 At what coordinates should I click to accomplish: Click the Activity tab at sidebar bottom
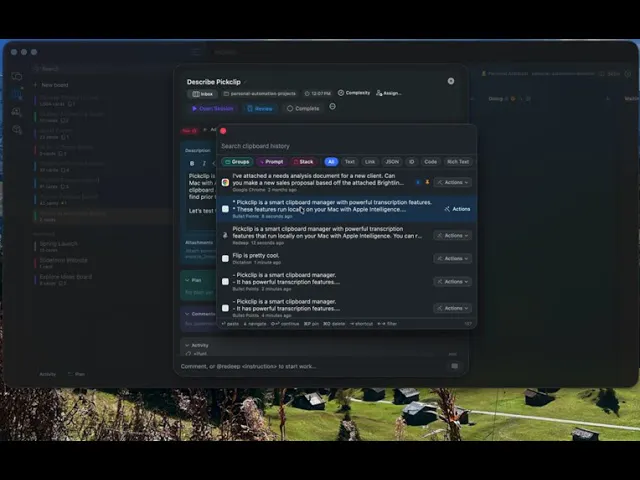click(x=47, y=374)
